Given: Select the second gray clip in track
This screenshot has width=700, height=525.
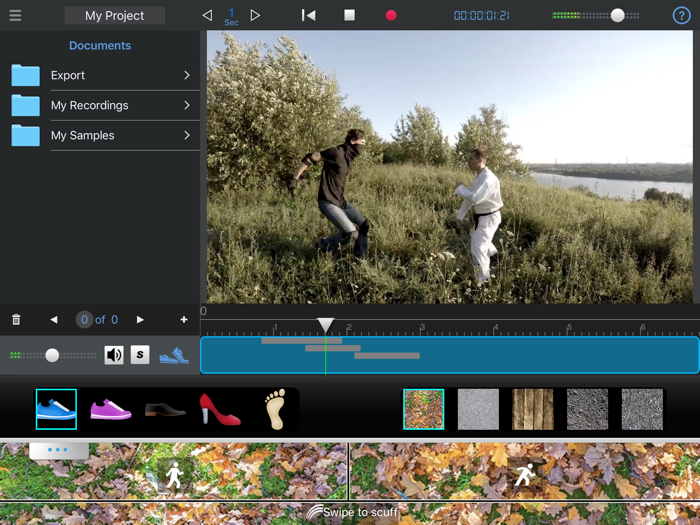Looking at the screenshot, I should click(x=333, y=348).
